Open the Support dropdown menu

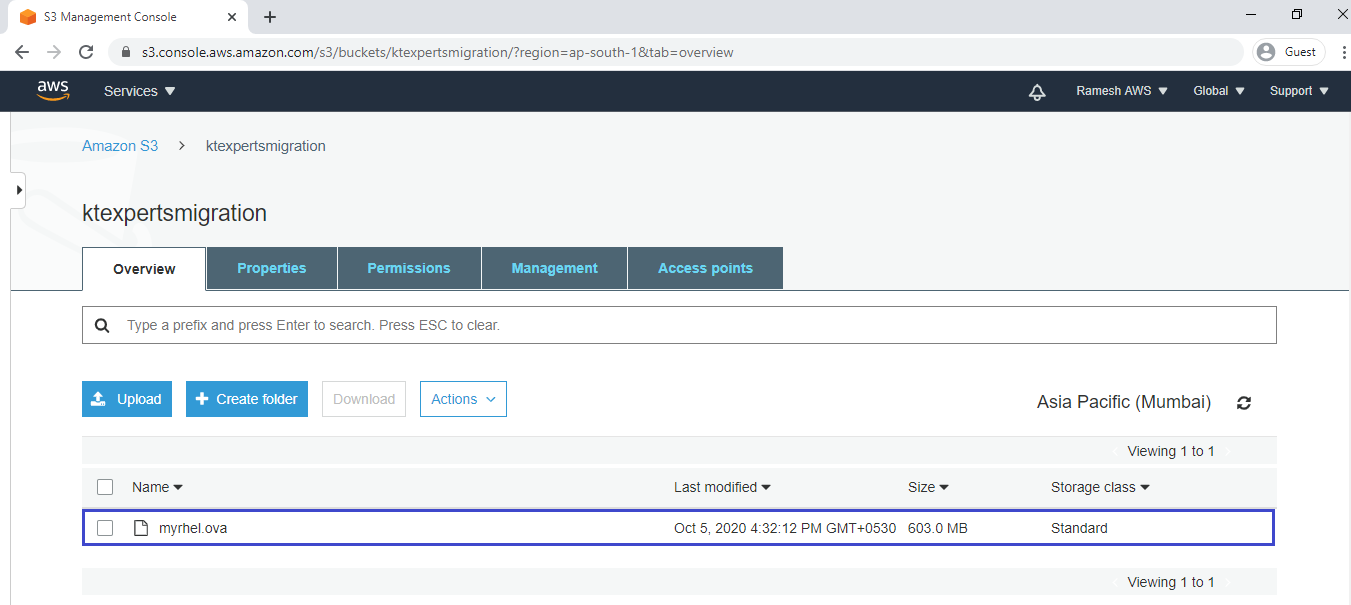pyautogui.click(x=1299, y=91)
